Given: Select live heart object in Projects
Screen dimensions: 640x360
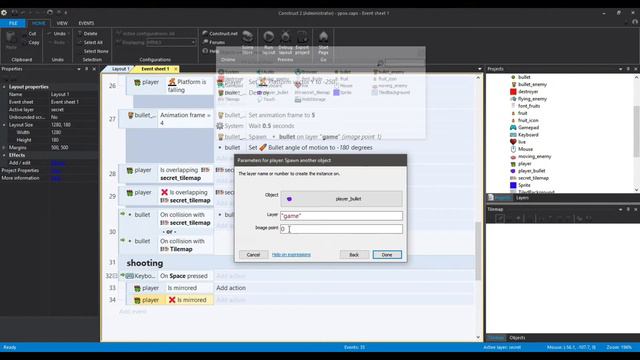Looking at the screenshot, I should tap(518, 142).
